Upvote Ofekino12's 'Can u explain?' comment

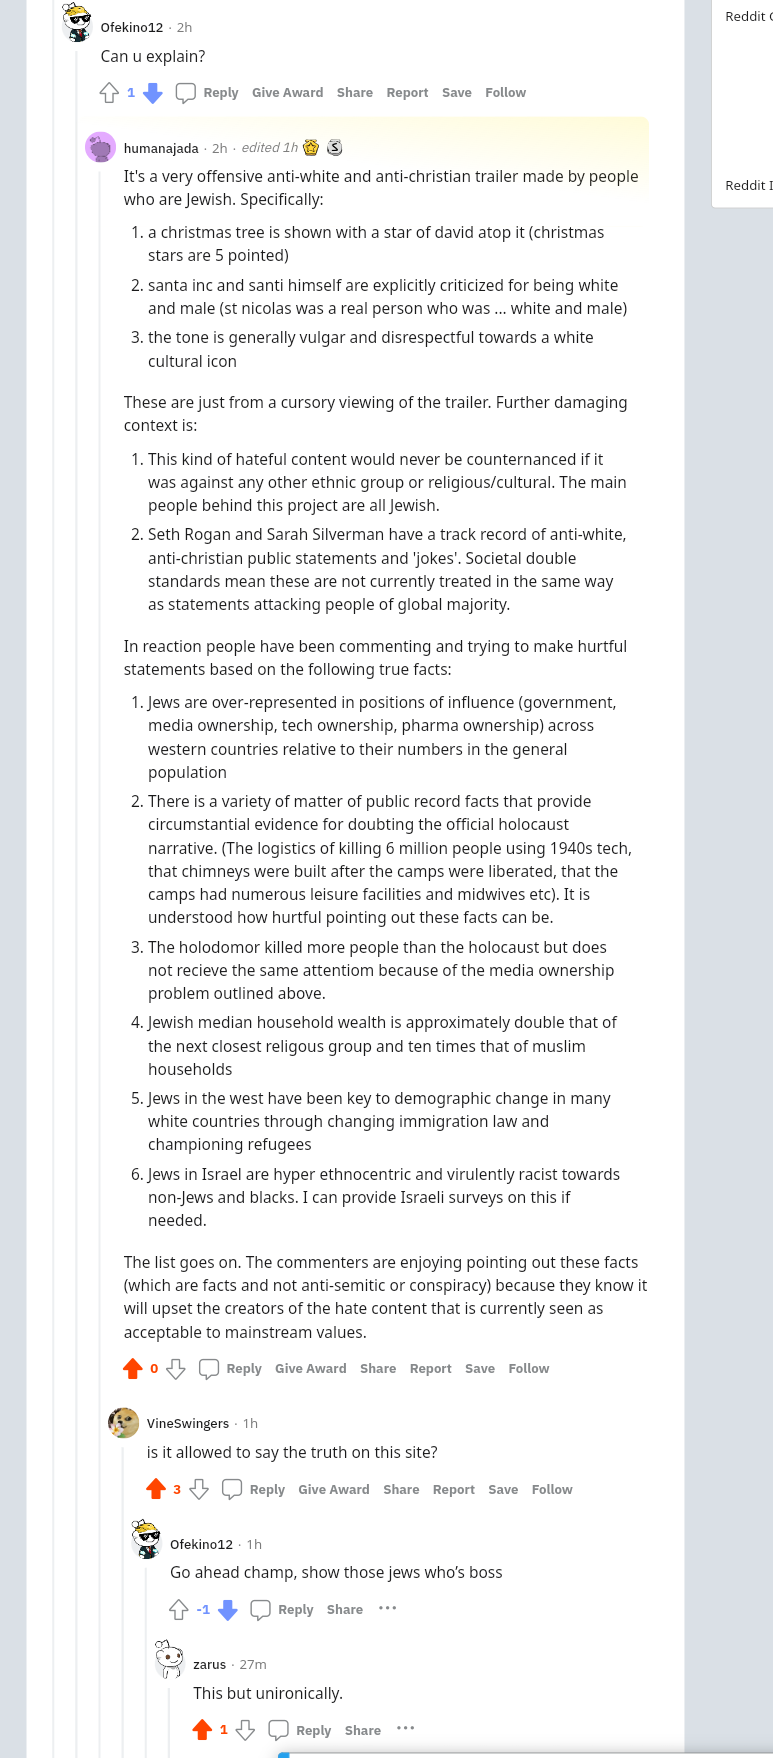pos(109,93)
